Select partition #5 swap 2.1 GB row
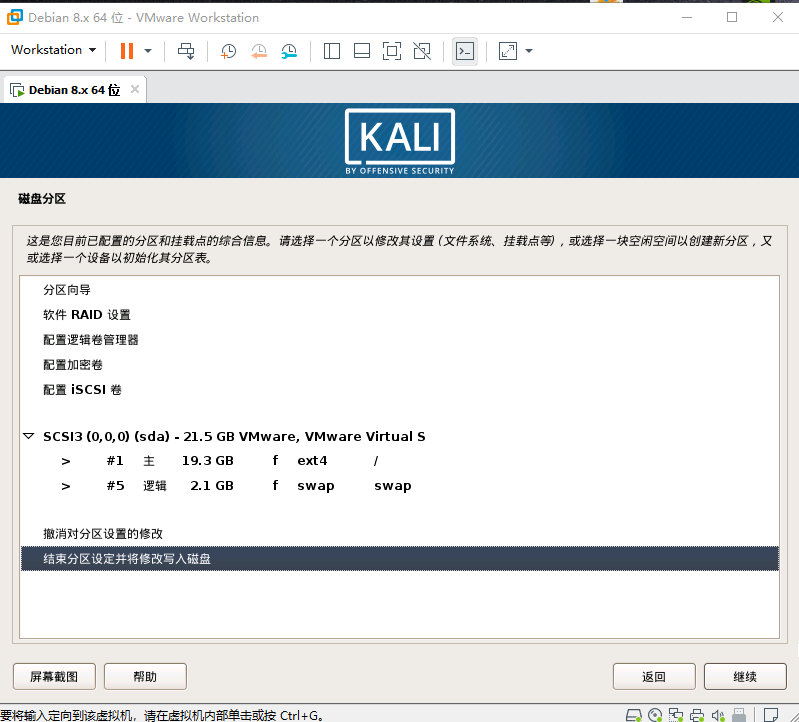 tap(400, 486)
